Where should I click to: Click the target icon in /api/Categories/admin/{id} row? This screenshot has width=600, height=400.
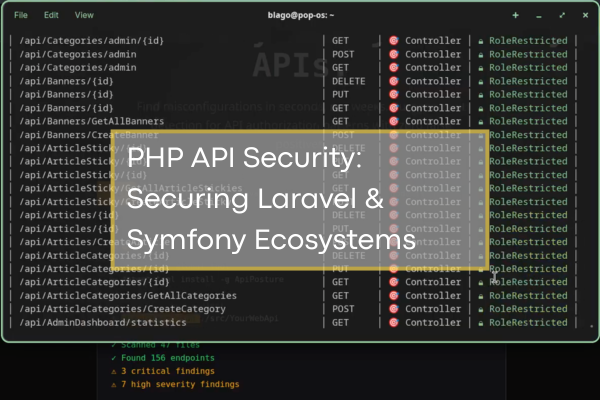click(x=394, y=41)
